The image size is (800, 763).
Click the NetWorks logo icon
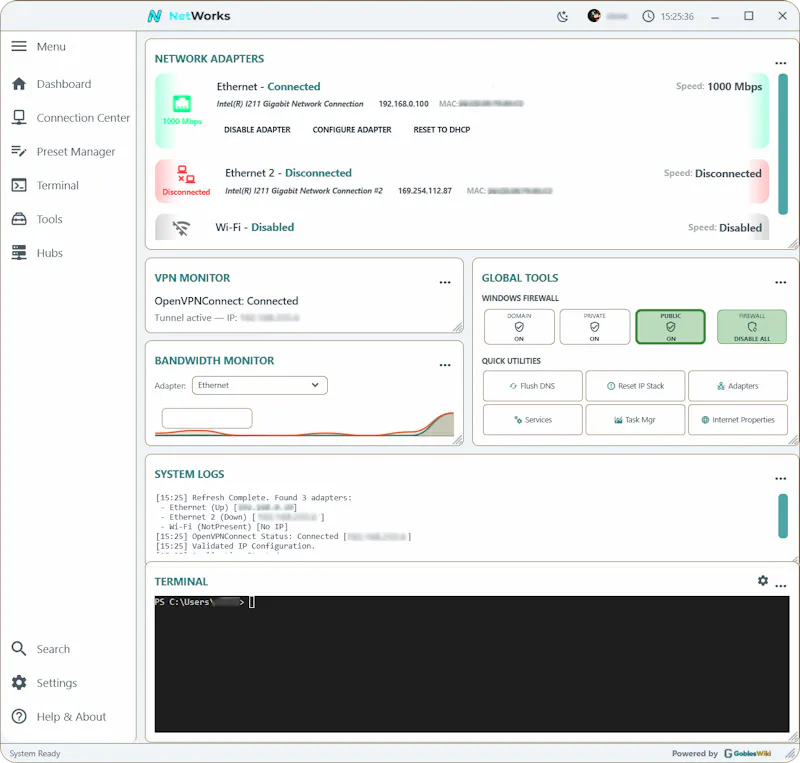click(x=155, y=16)
